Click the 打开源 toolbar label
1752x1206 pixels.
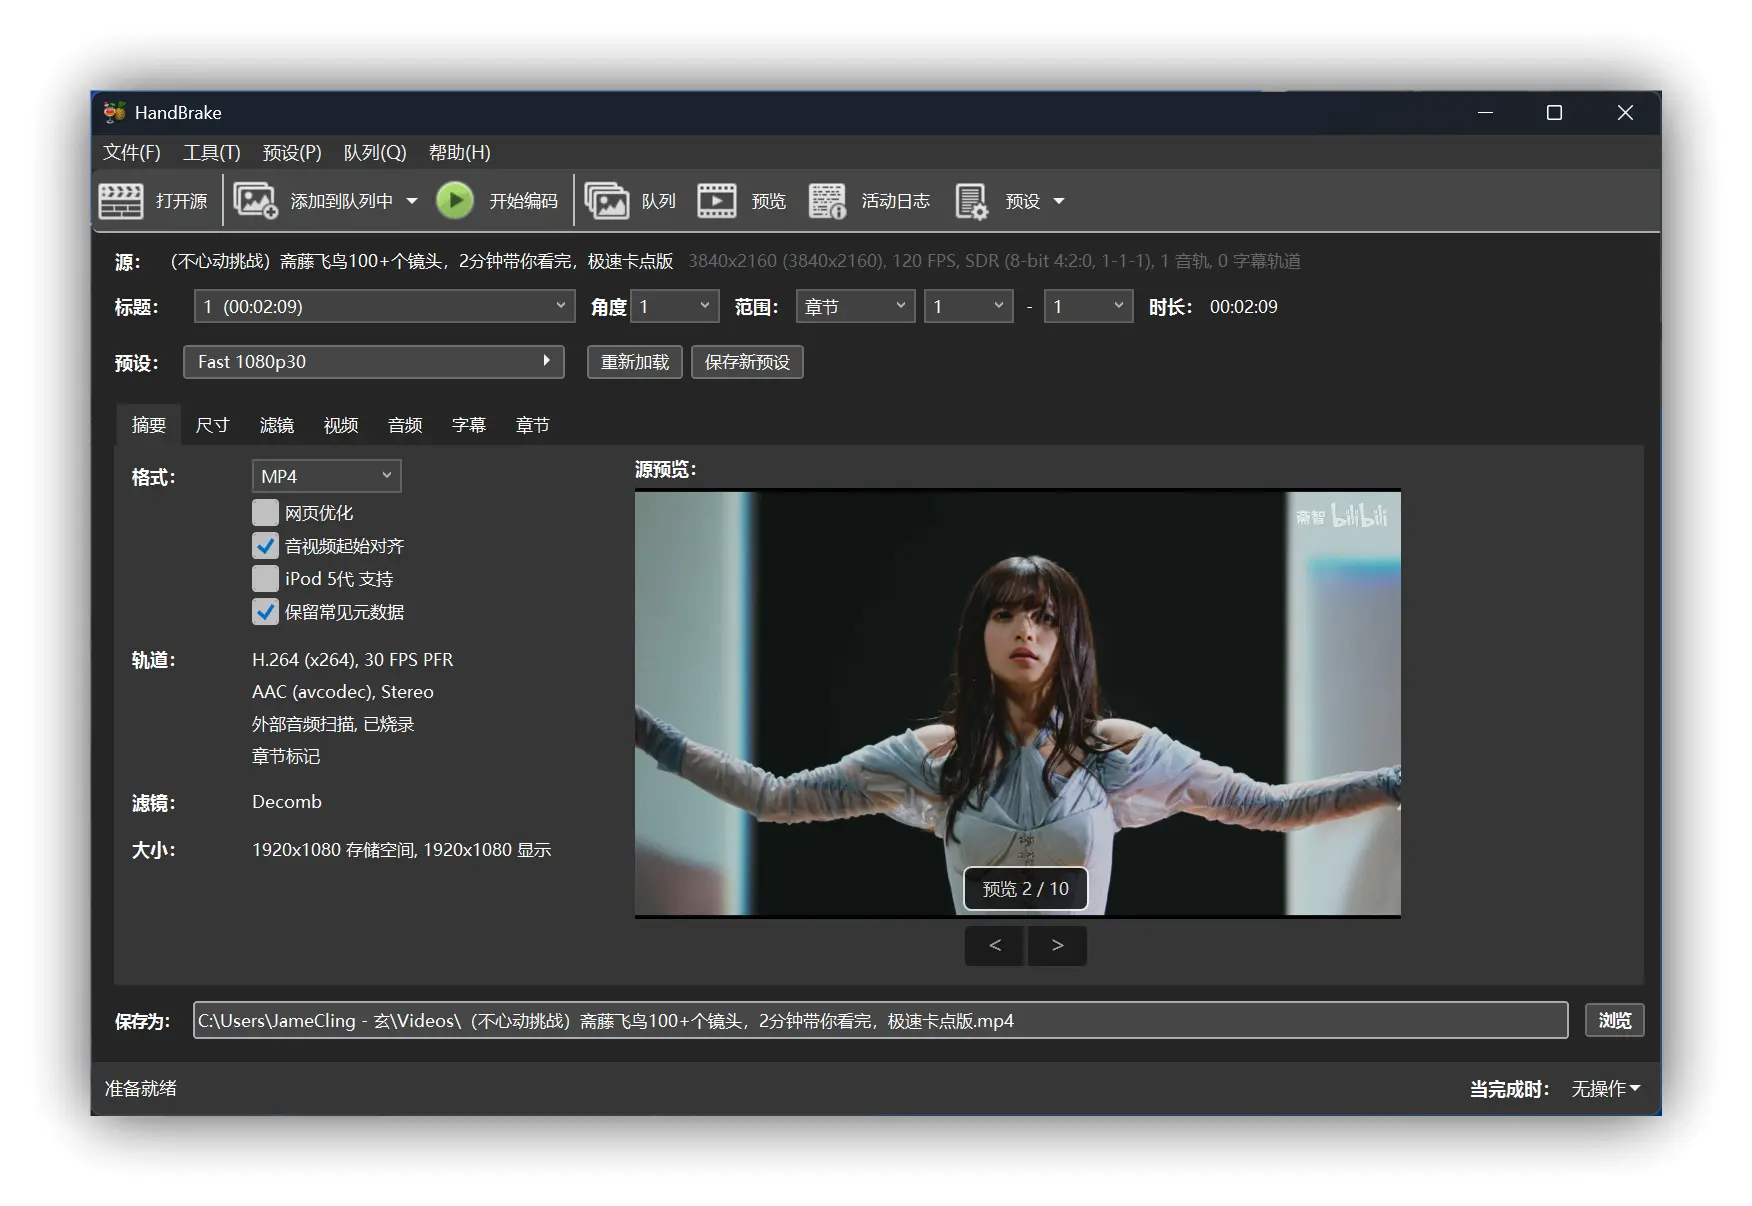pos(182,201)
